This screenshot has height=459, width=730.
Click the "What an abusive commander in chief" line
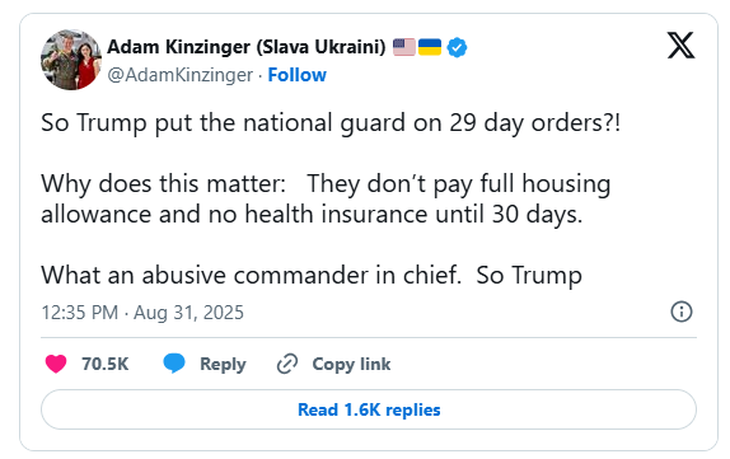pos(311,274)
